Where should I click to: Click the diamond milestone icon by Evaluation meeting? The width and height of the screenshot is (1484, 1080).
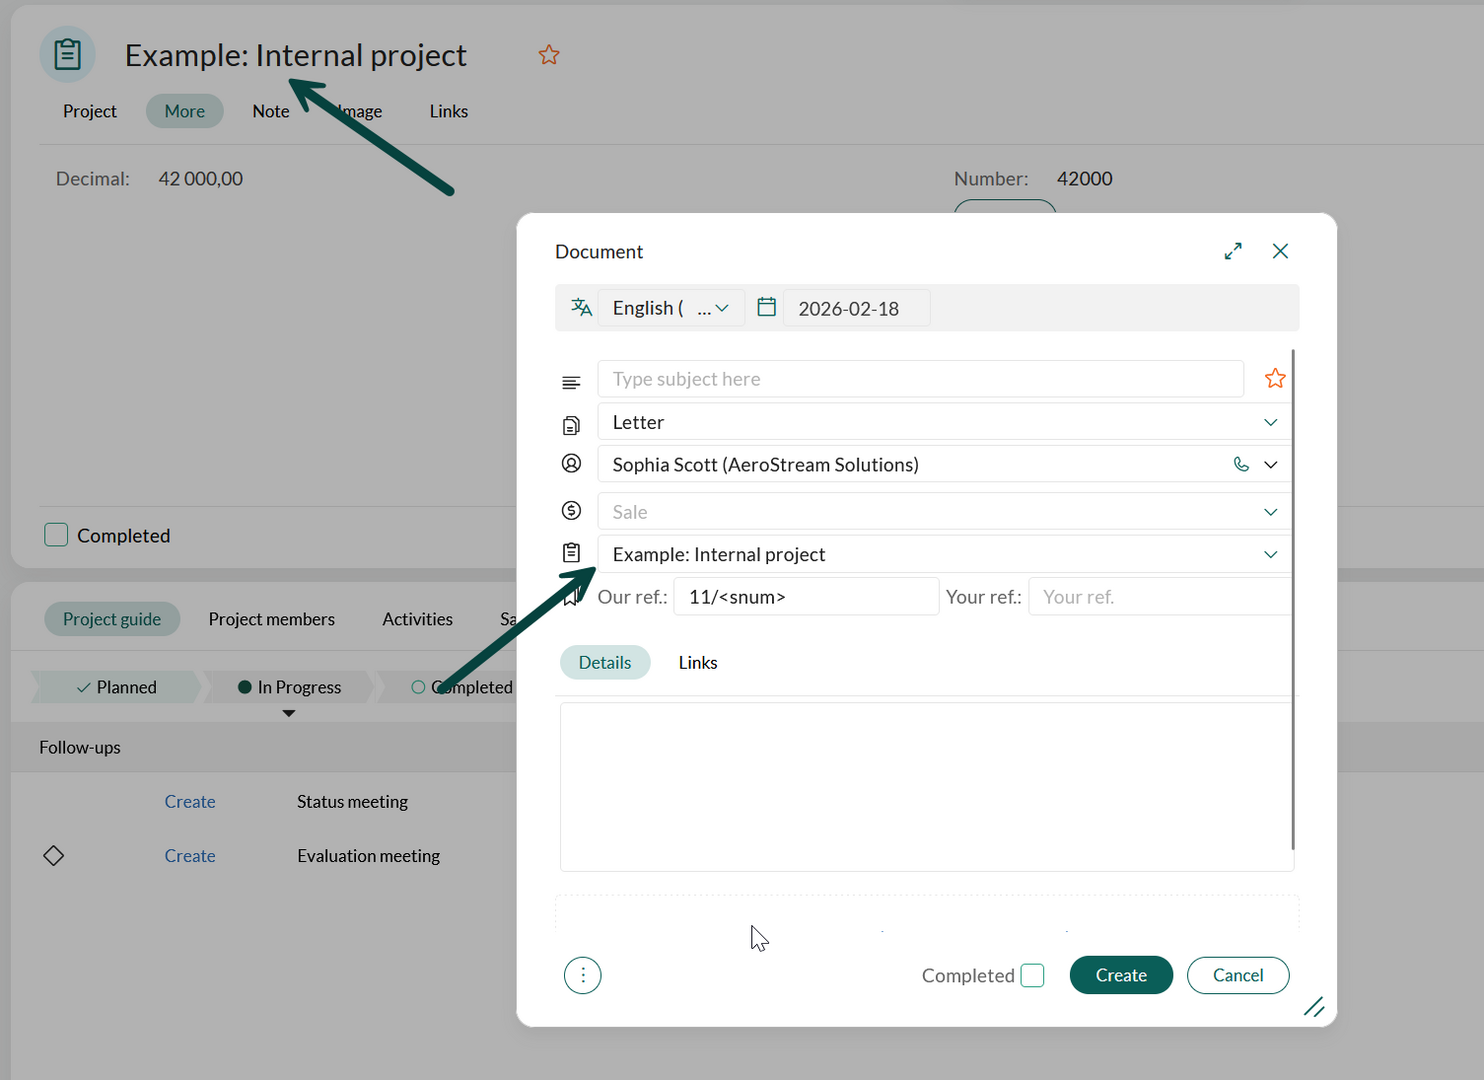(54, 856)
